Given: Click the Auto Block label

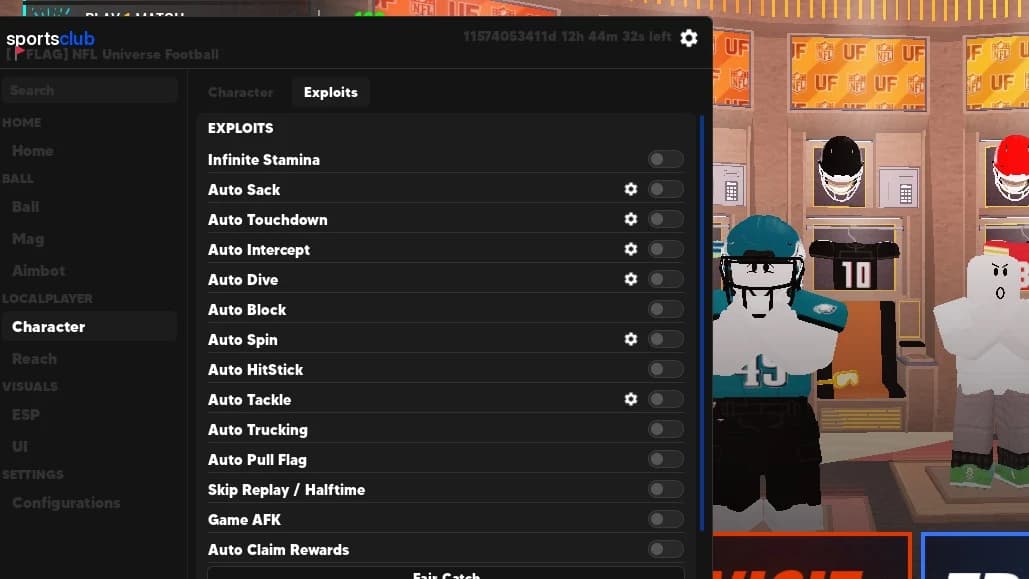Looking at the screenshot, I should 247,309.
